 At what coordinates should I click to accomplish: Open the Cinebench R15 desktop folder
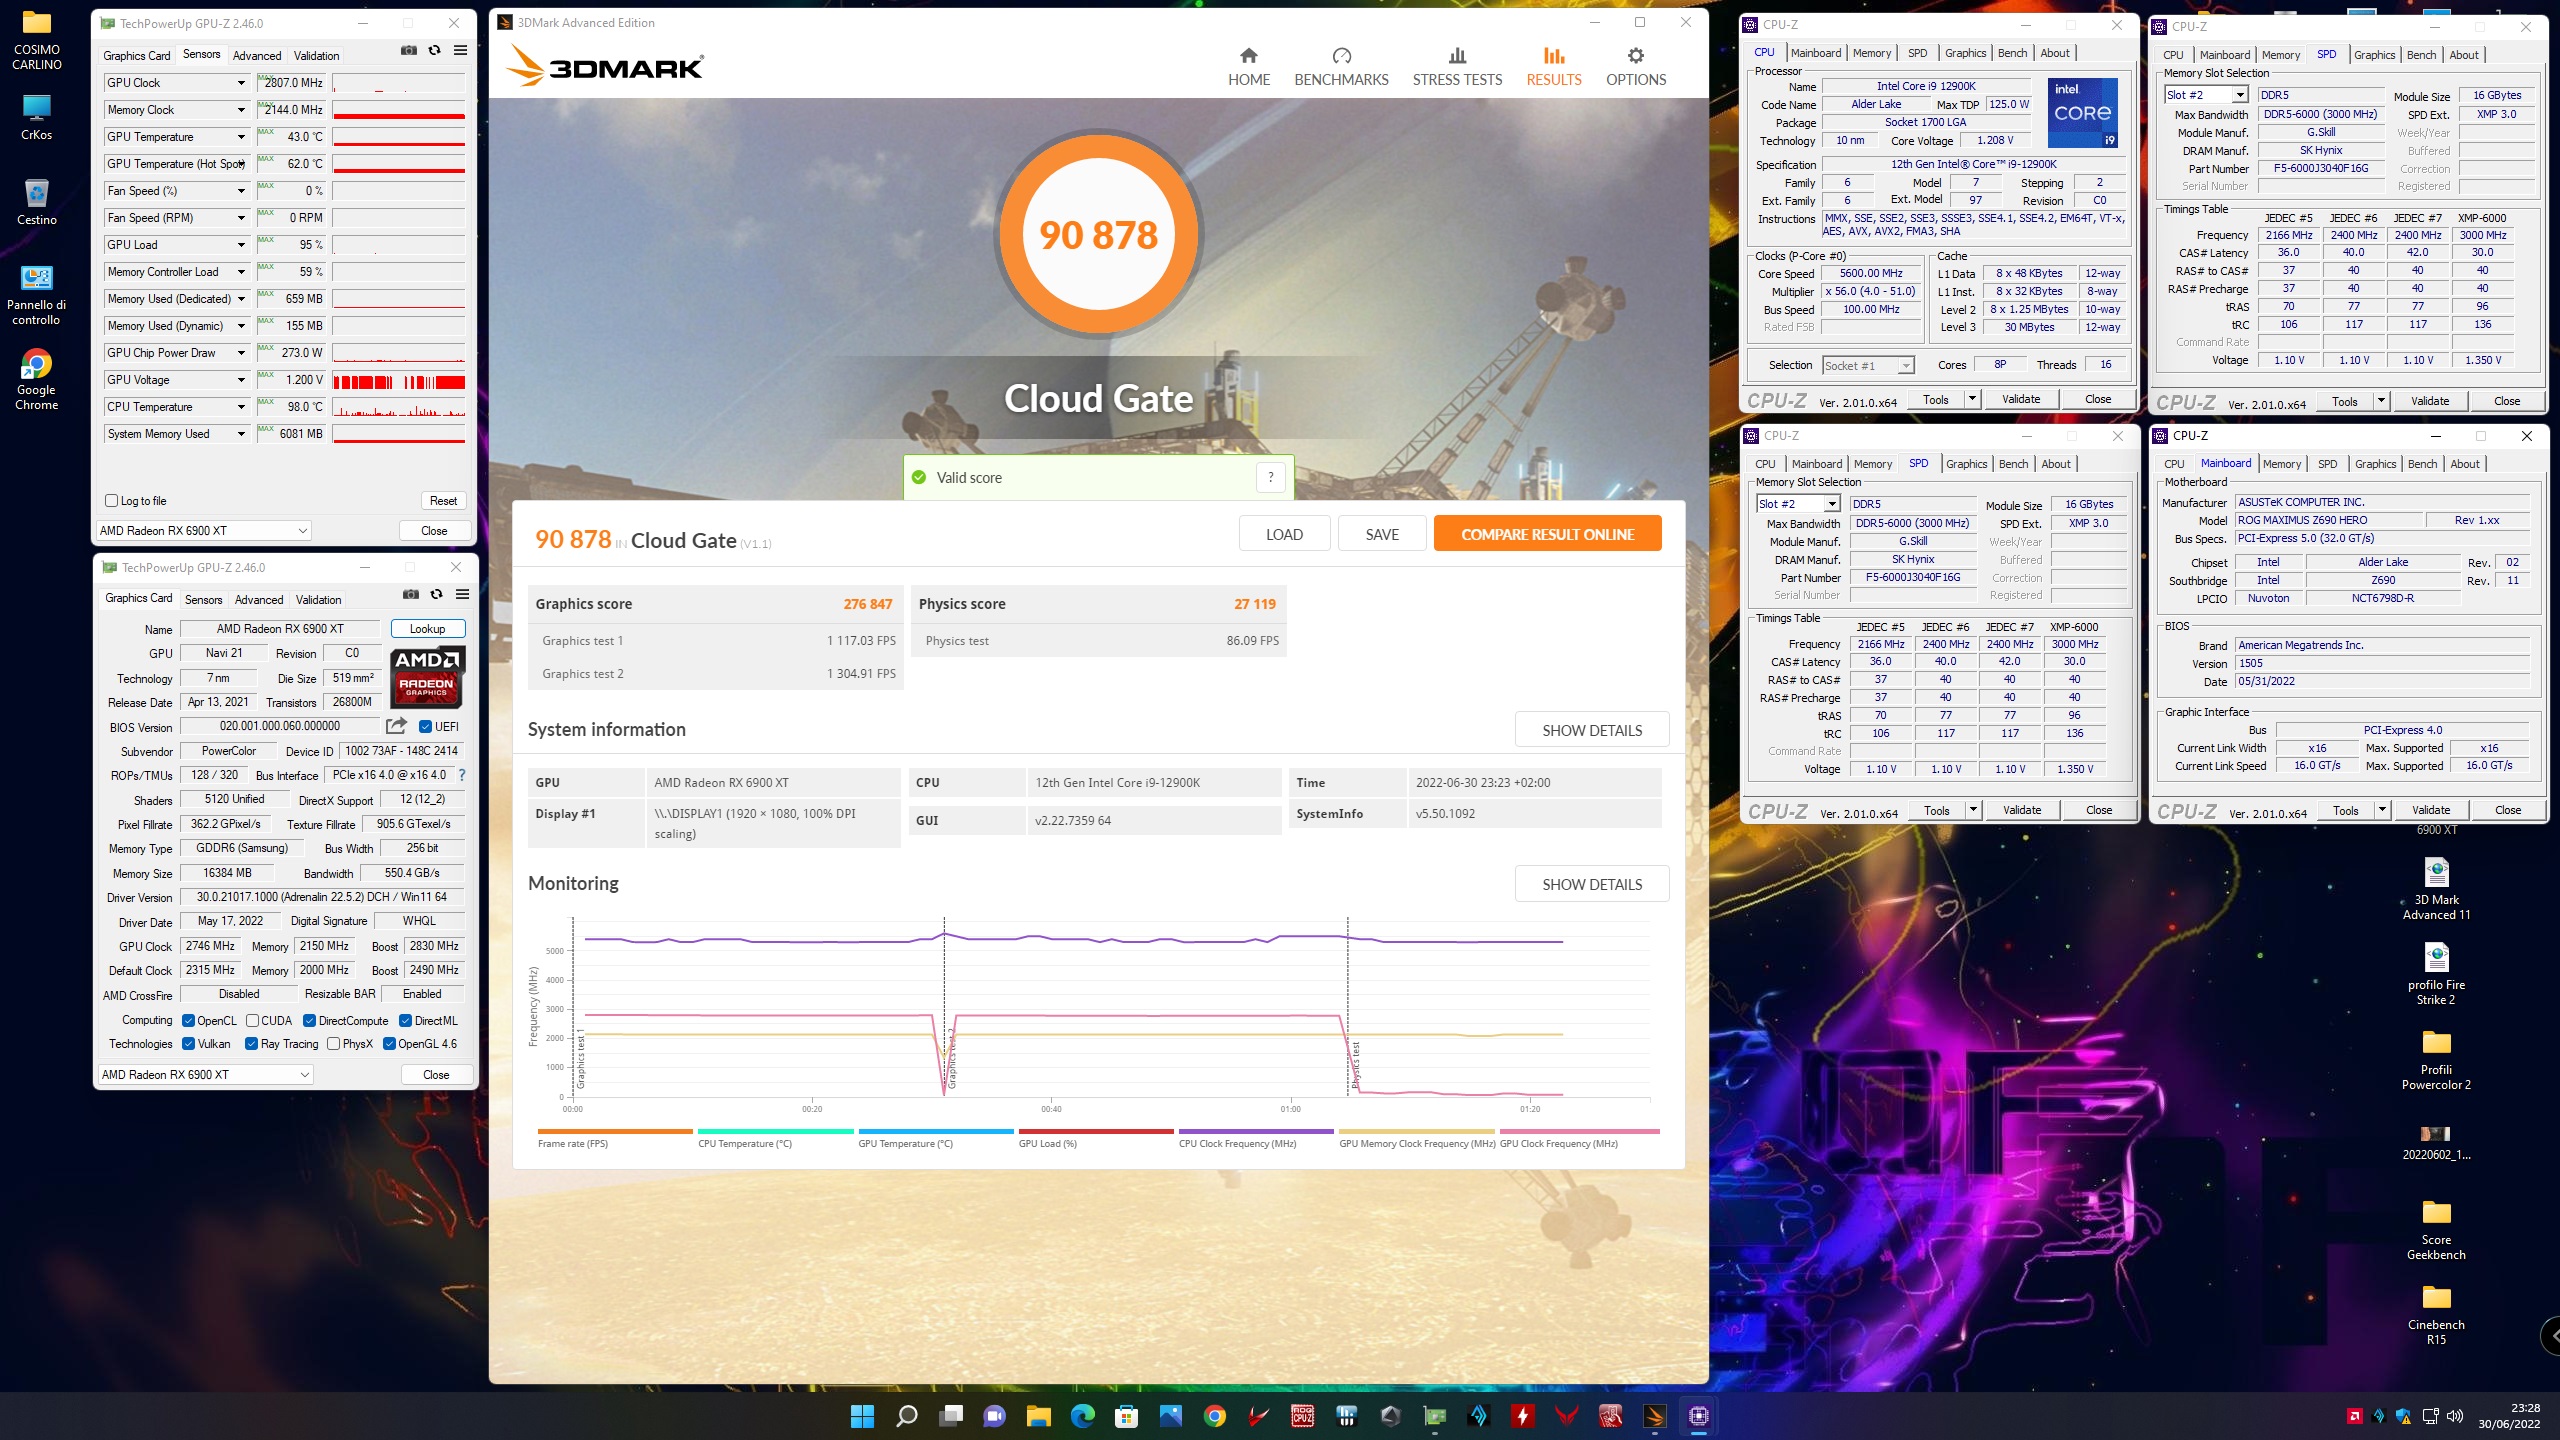click(2436, 1315)
